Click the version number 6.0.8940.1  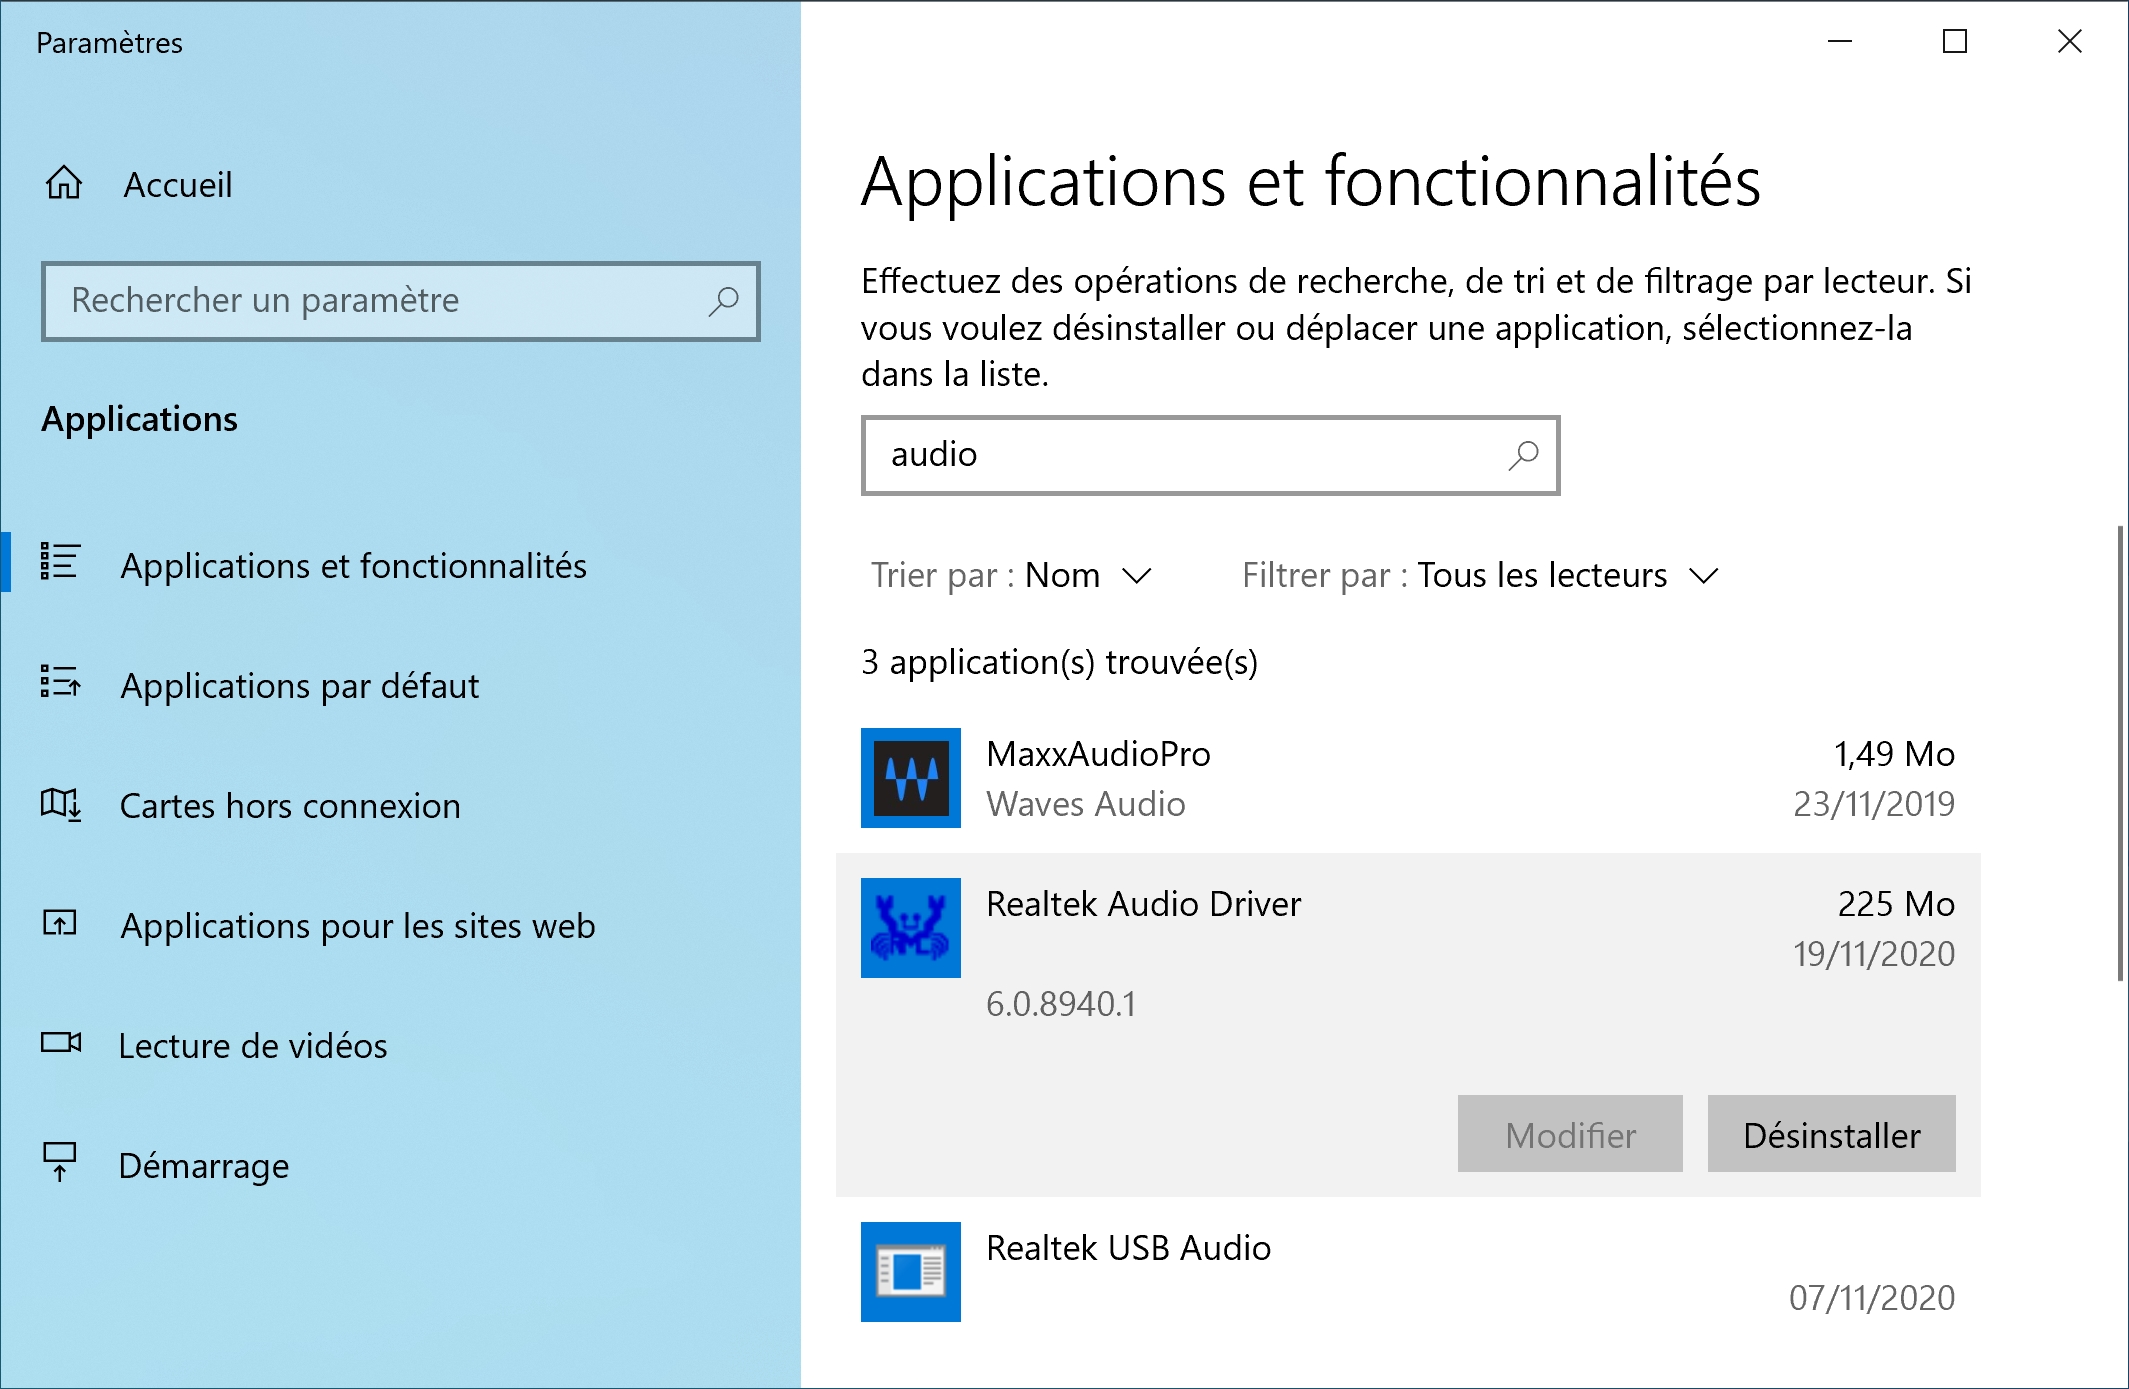tap(1061, 1004)
